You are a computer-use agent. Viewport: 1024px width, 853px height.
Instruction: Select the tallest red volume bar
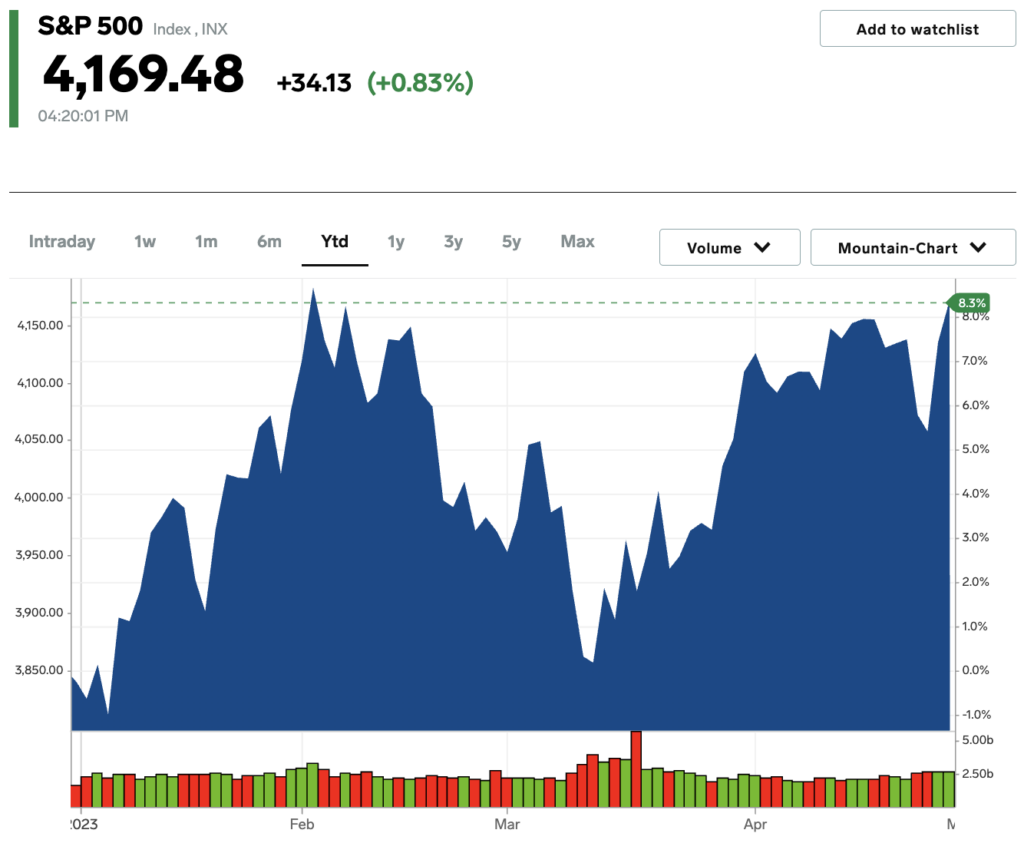click(636, 769)
